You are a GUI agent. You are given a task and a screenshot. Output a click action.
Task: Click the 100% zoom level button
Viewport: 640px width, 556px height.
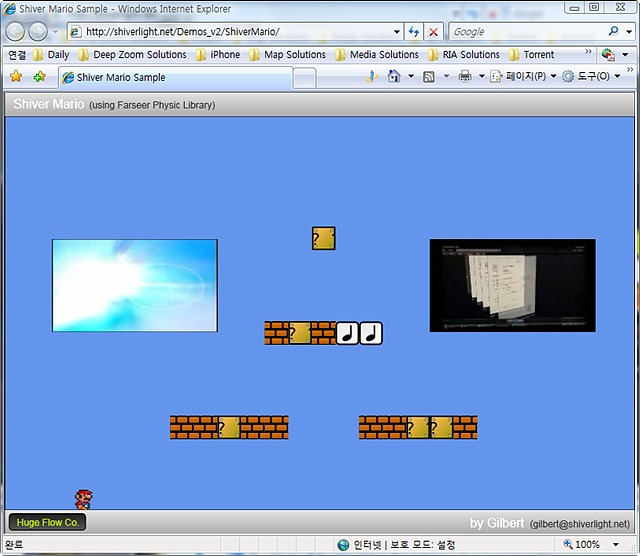582,544
